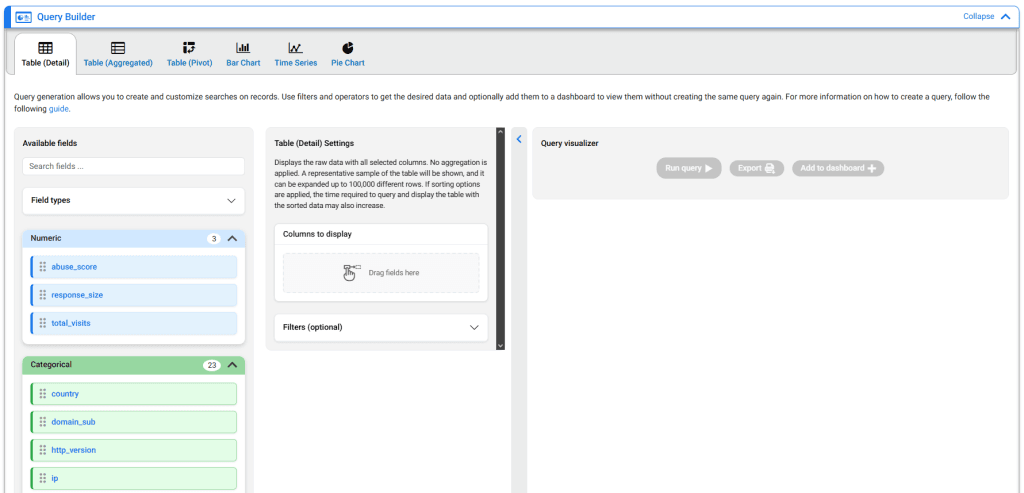Image resolution: width=1024 pixels, height=493 pixels.
Task: Click the Run query button
Action: pyautogui.click(x=689, y=168)
